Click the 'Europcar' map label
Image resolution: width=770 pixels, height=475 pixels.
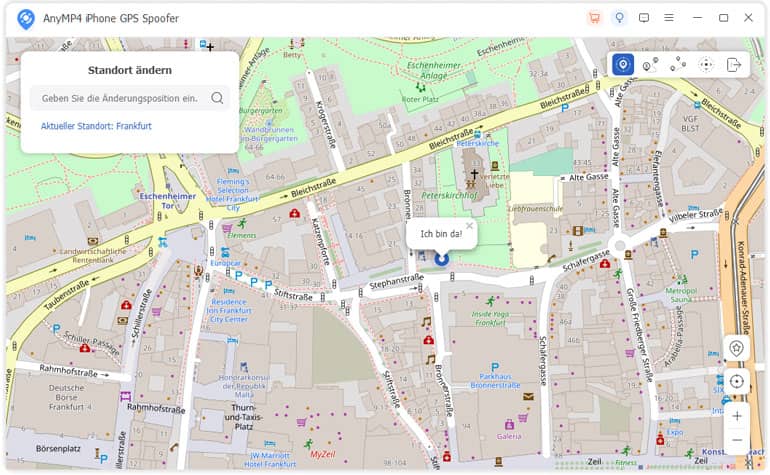225,263
